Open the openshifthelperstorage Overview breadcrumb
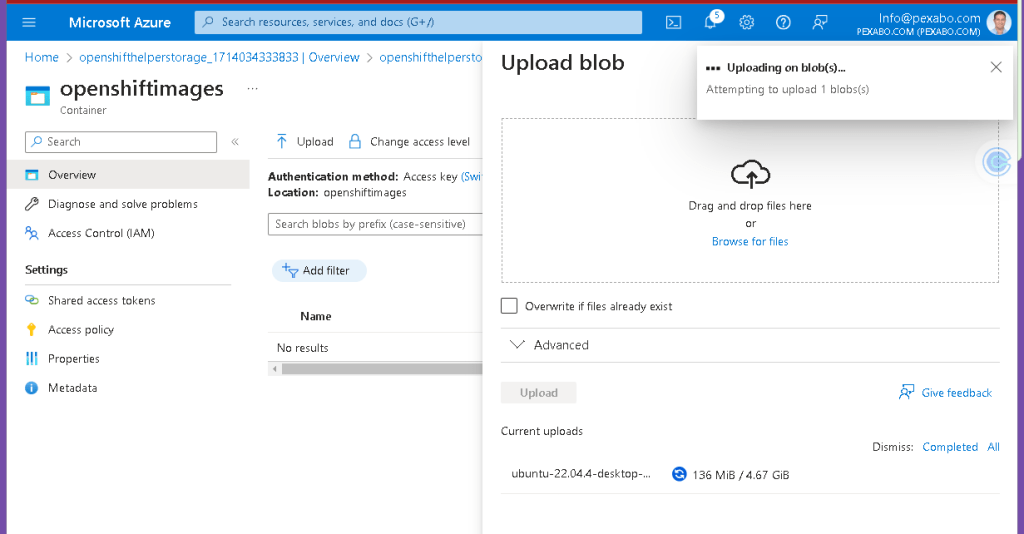The width and height of the screenshot is (1024, 534). [x=219, y=57]
